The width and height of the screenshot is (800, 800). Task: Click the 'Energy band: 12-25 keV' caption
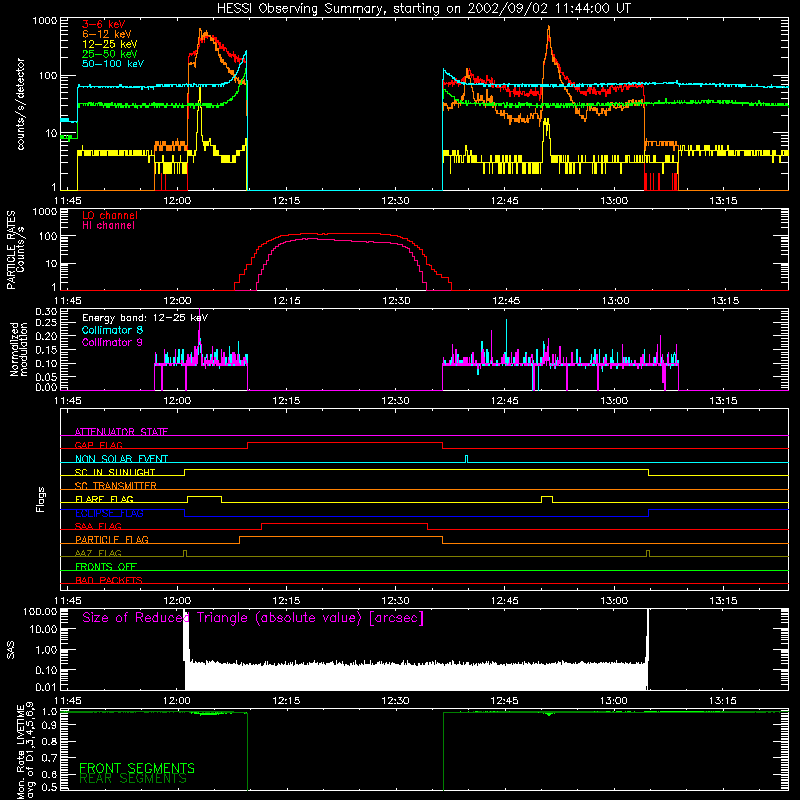coord(145,318)
